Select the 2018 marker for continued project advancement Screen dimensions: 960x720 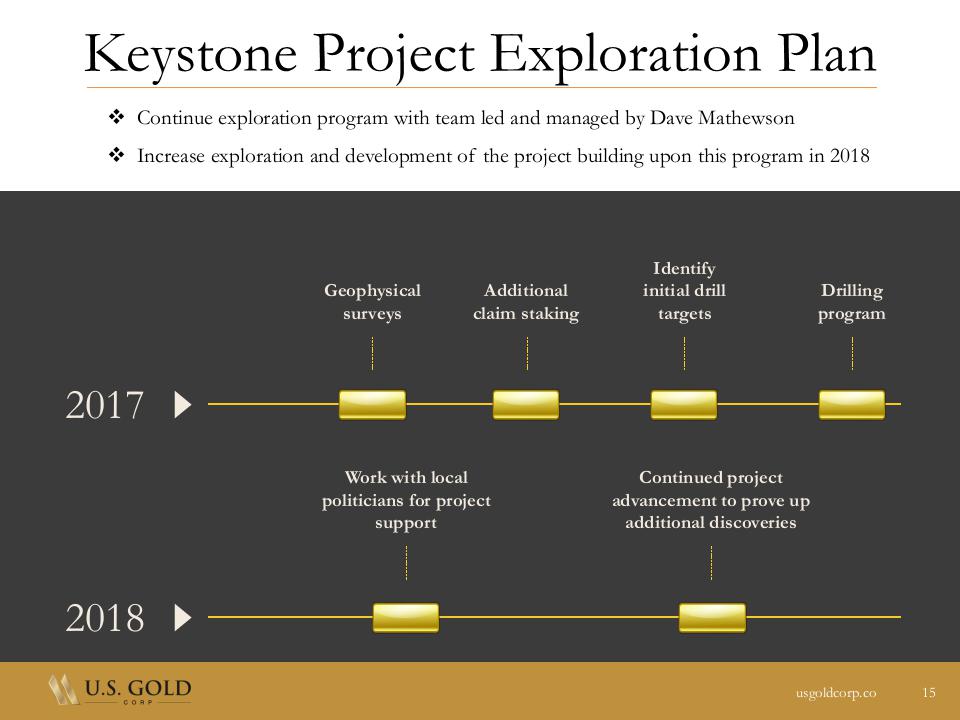point(712,618)
